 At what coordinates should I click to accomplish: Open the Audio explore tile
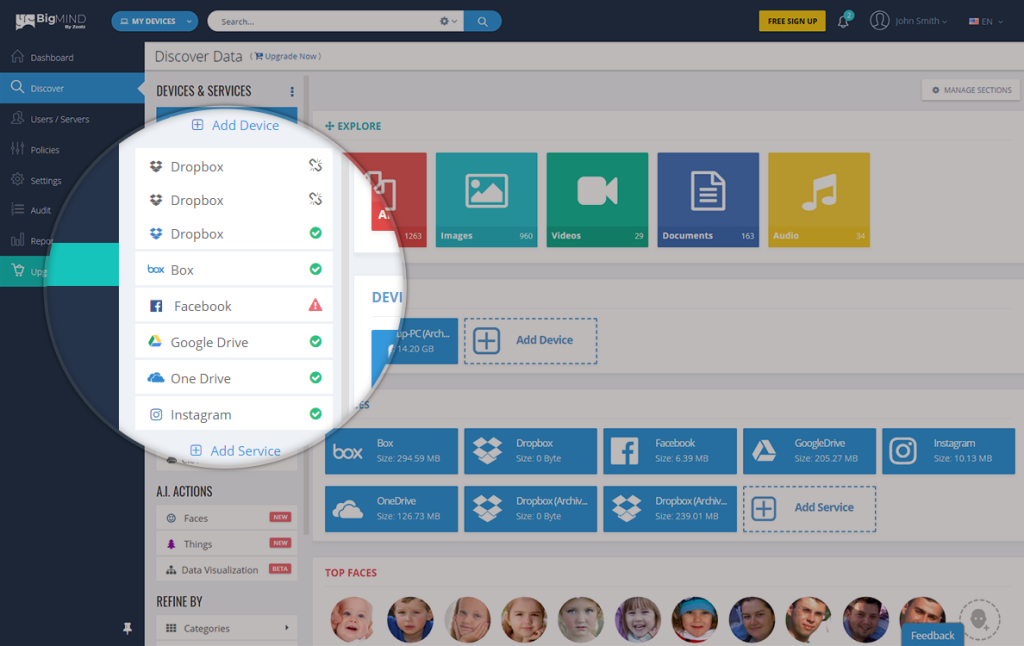coord(819,200)
